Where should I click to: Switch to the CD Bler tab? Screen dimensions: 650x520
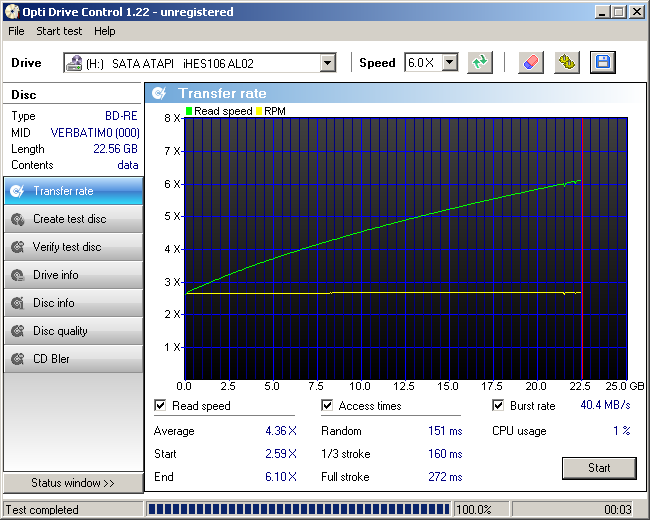[73, 359]
